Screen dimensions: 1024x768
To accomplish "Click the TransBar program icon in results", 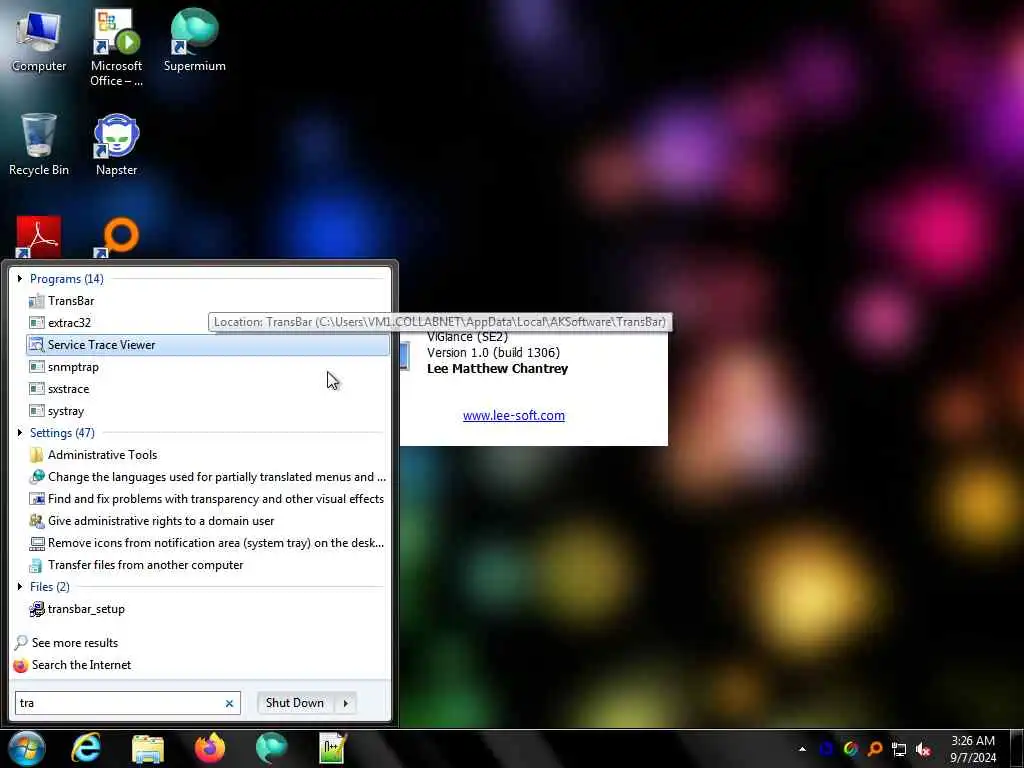I will pyautogui.click(x=37, y=301).
